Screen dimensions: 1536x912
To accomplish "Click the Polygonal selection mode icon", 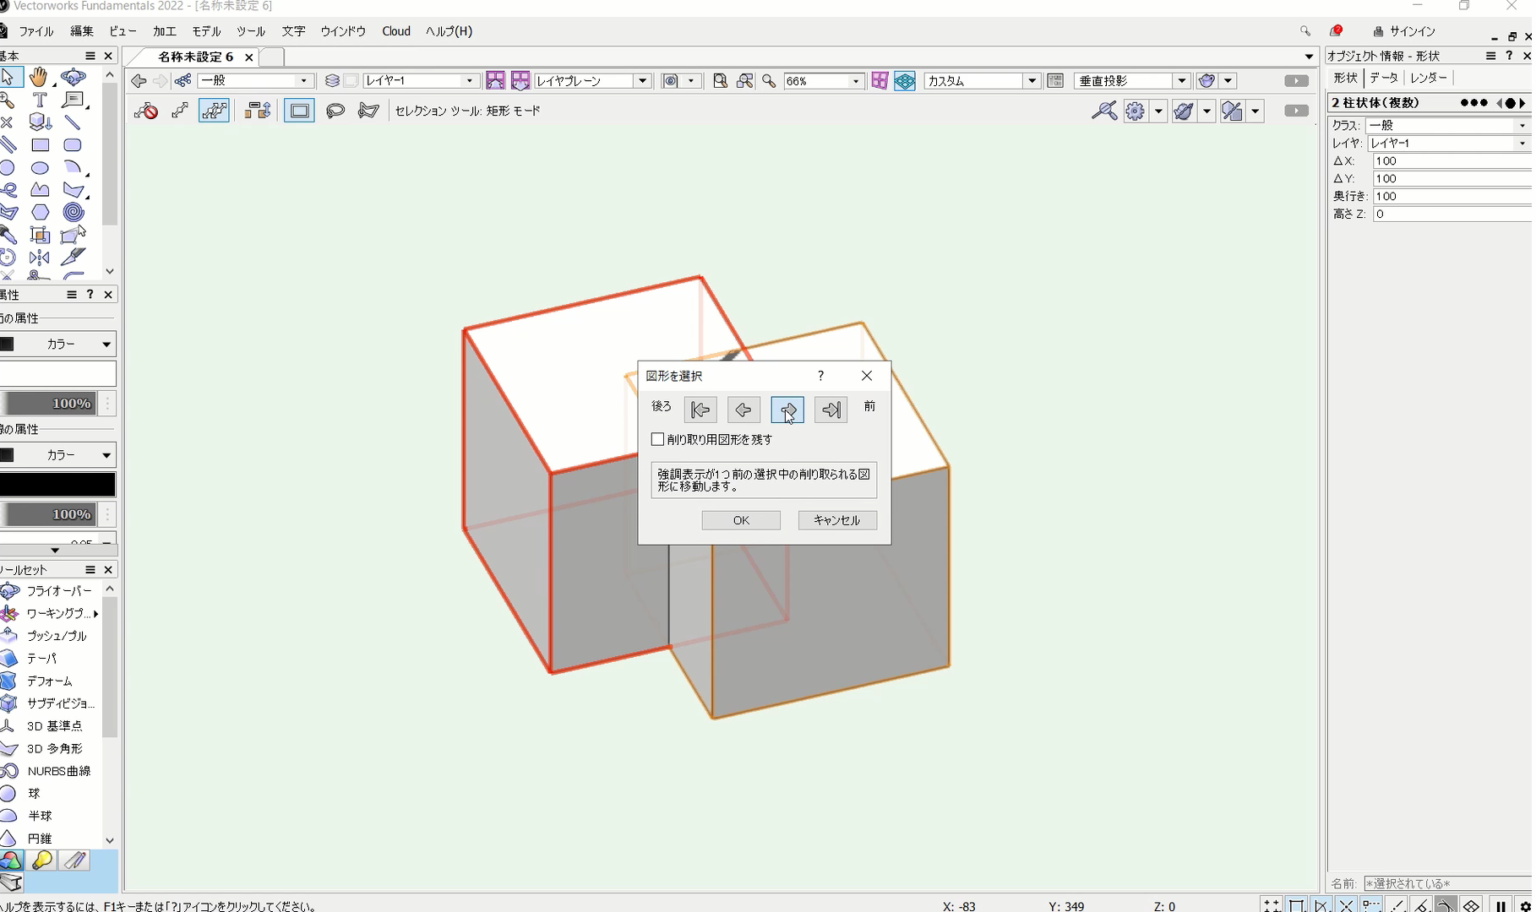I will pos(369,110).
